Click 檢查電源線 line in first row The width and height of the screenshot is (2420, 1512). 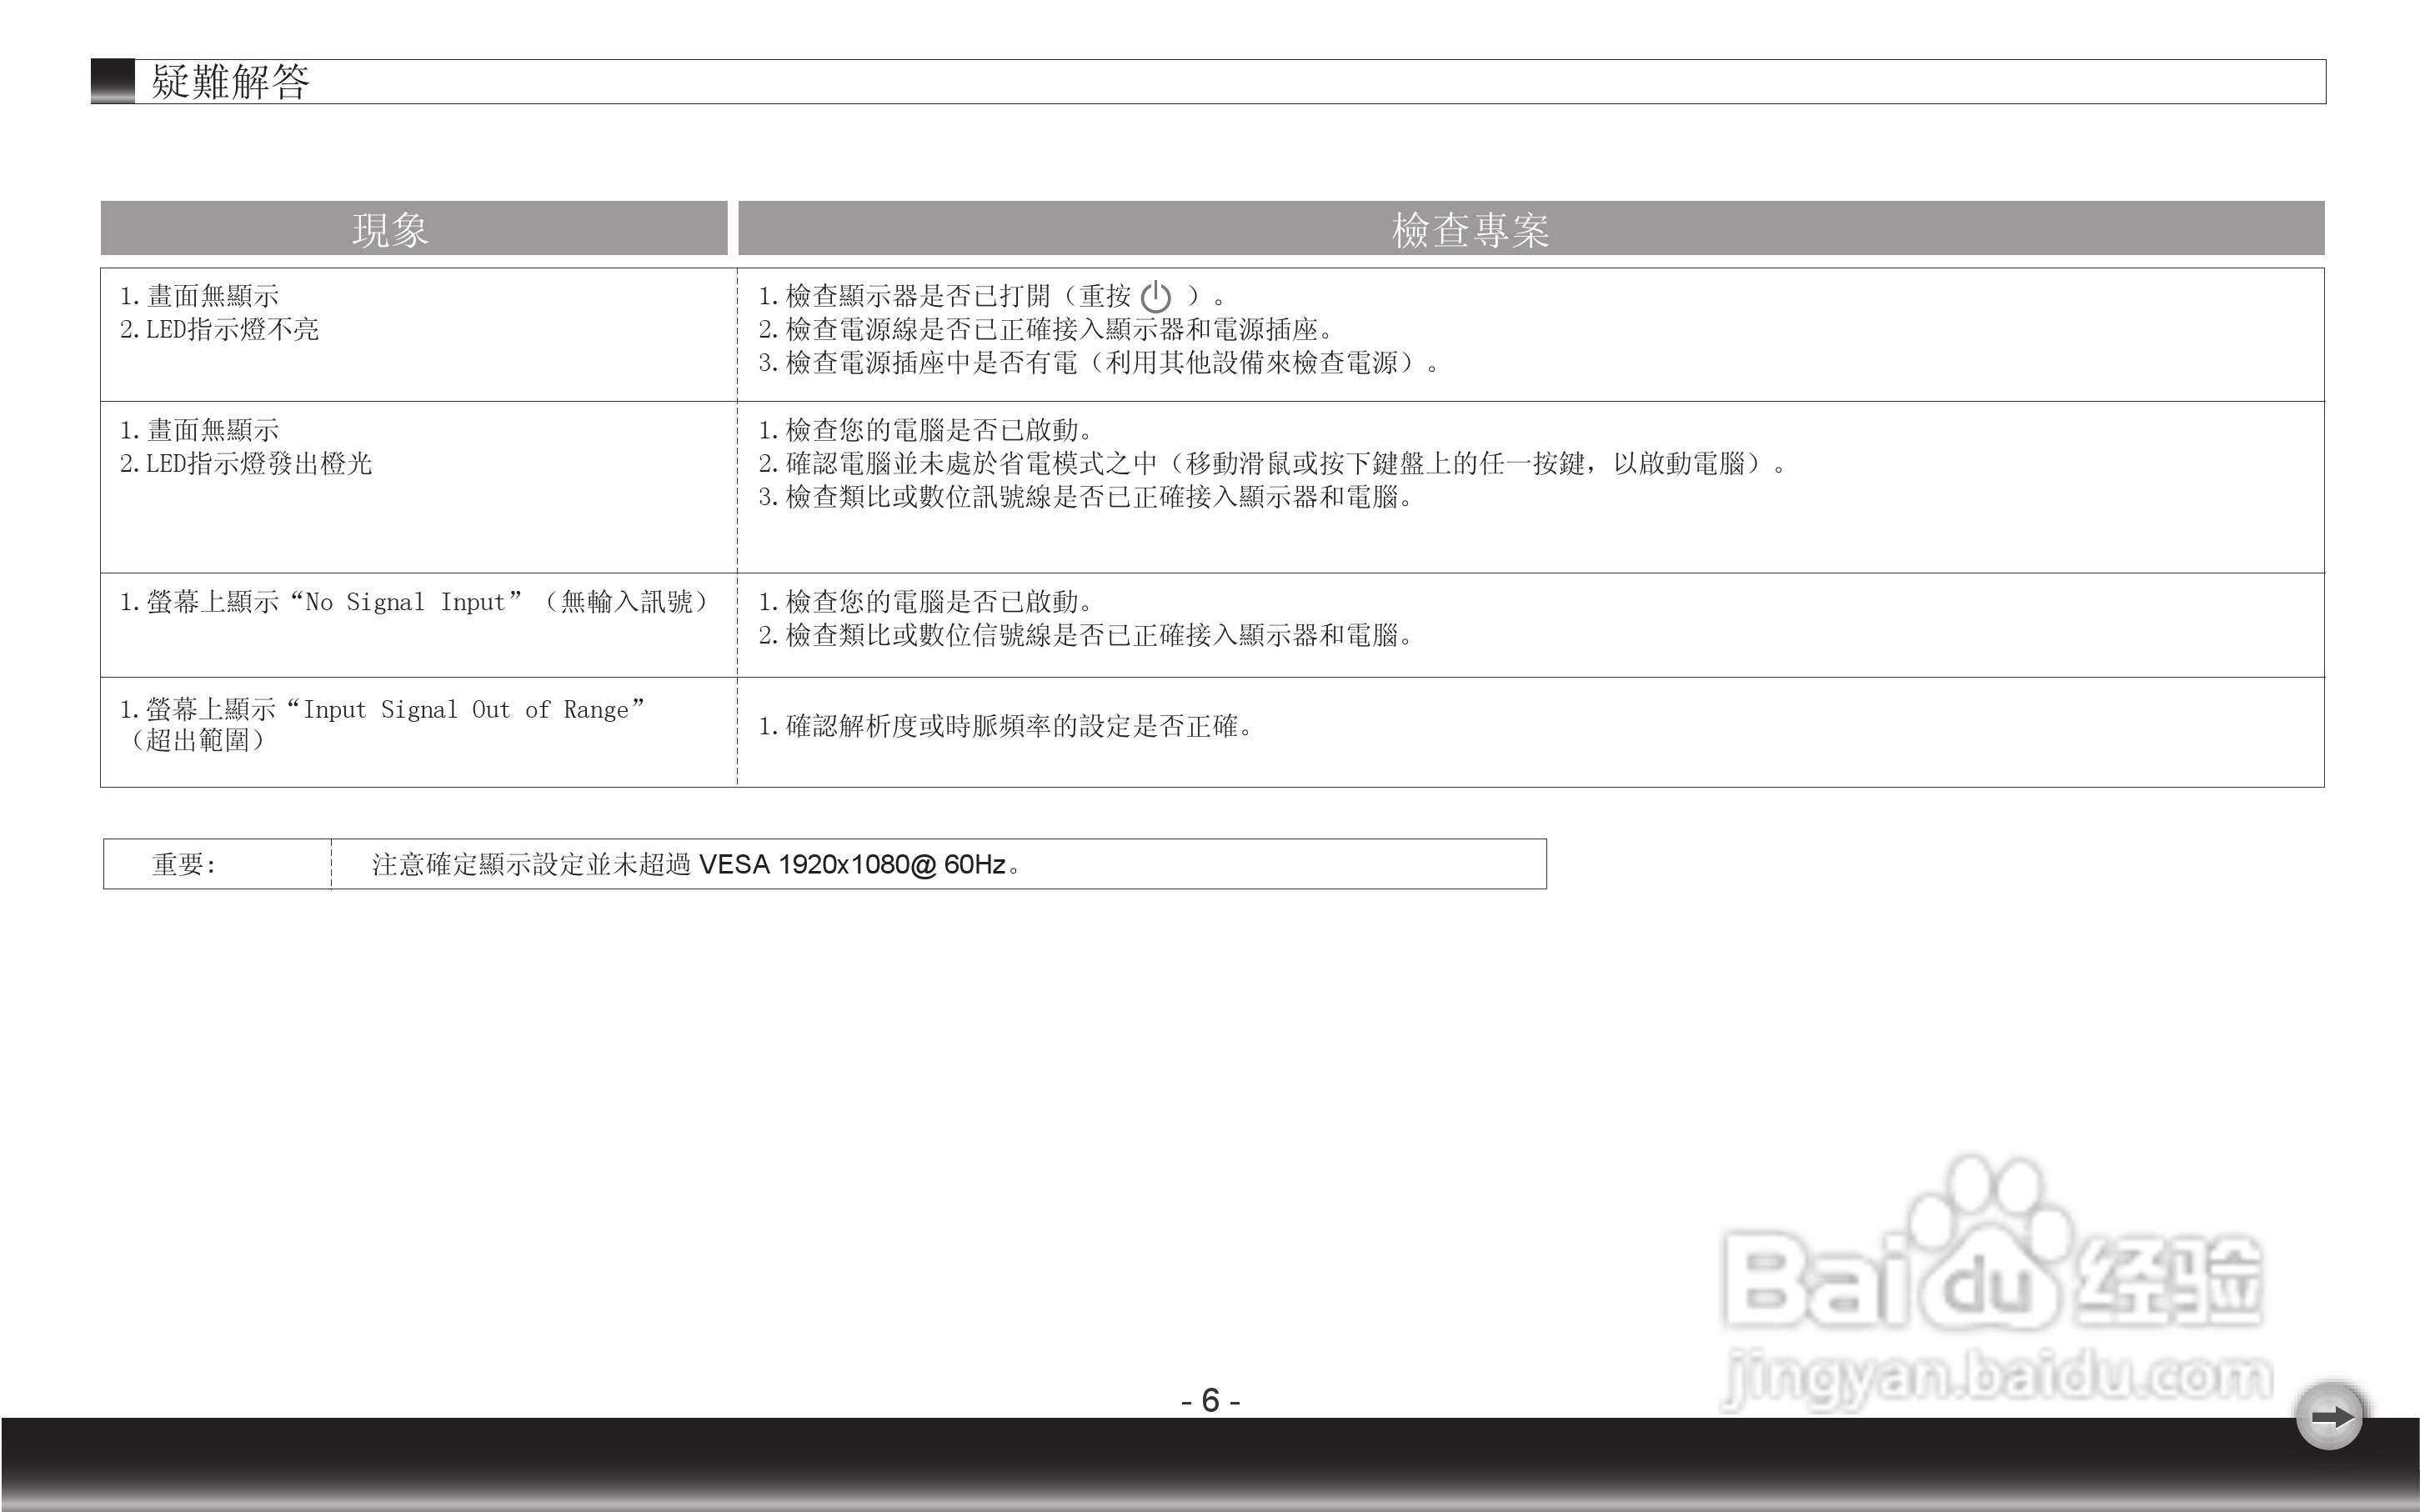point(1045,330)
